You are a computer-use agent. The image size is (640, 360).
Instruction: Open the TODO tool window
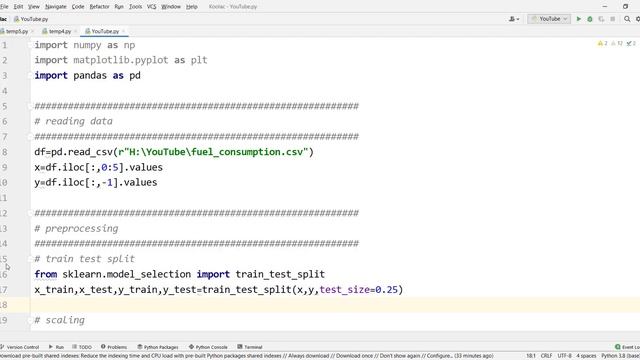coord(82,347)
